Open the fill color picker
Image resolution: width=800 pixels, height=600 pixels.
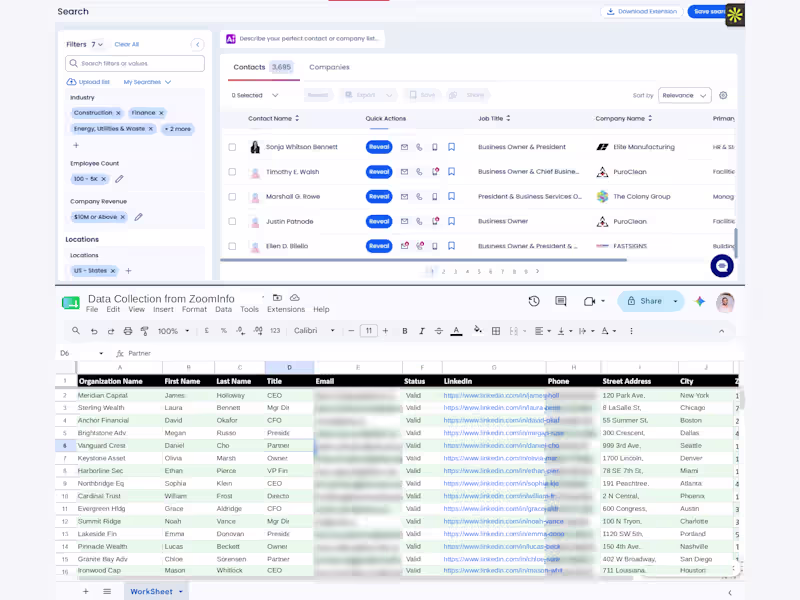click(x=478, y=331)
